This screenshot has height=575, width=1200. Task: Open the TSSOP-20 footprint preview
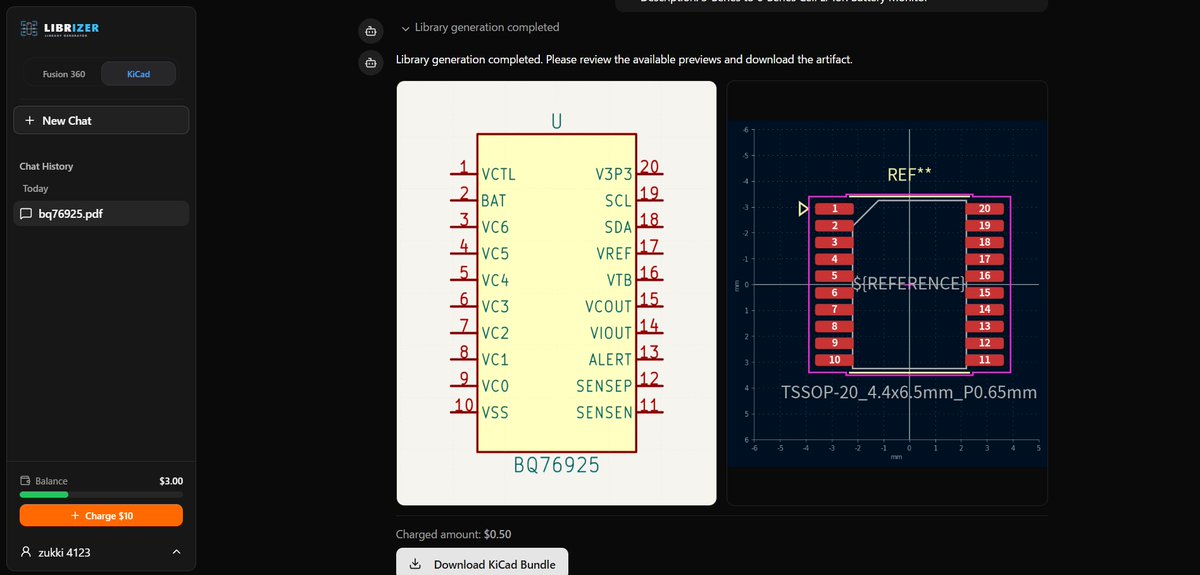pos(887,293)
